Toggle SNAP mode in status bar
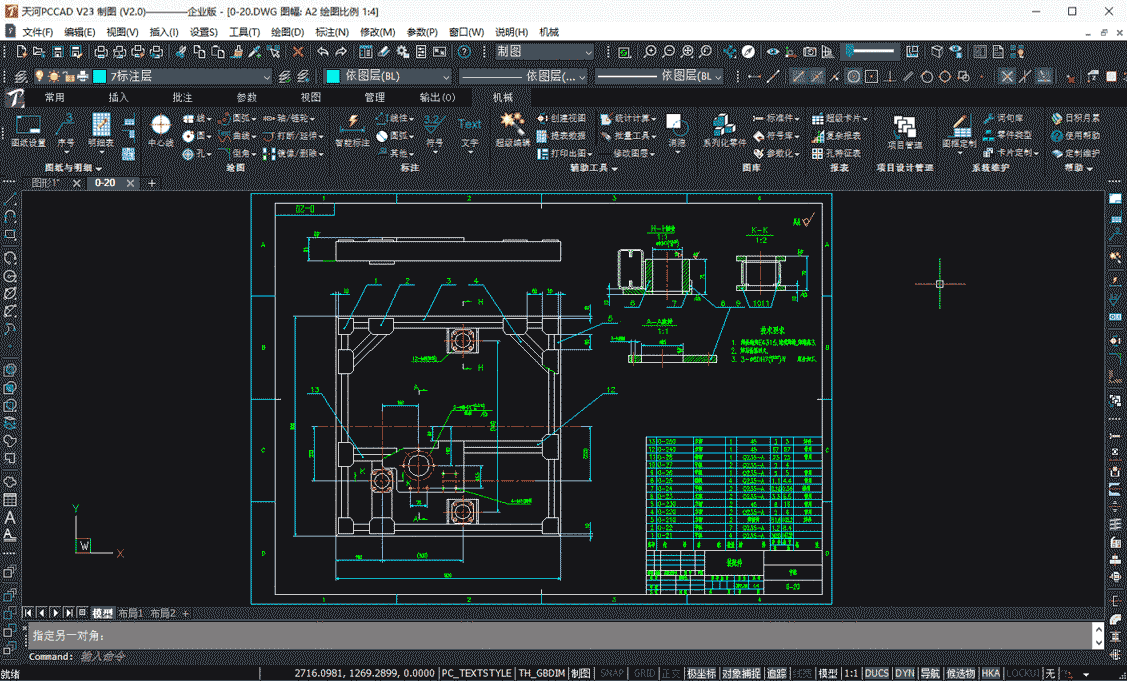The image size is (1127, 681). pos(612,674)
